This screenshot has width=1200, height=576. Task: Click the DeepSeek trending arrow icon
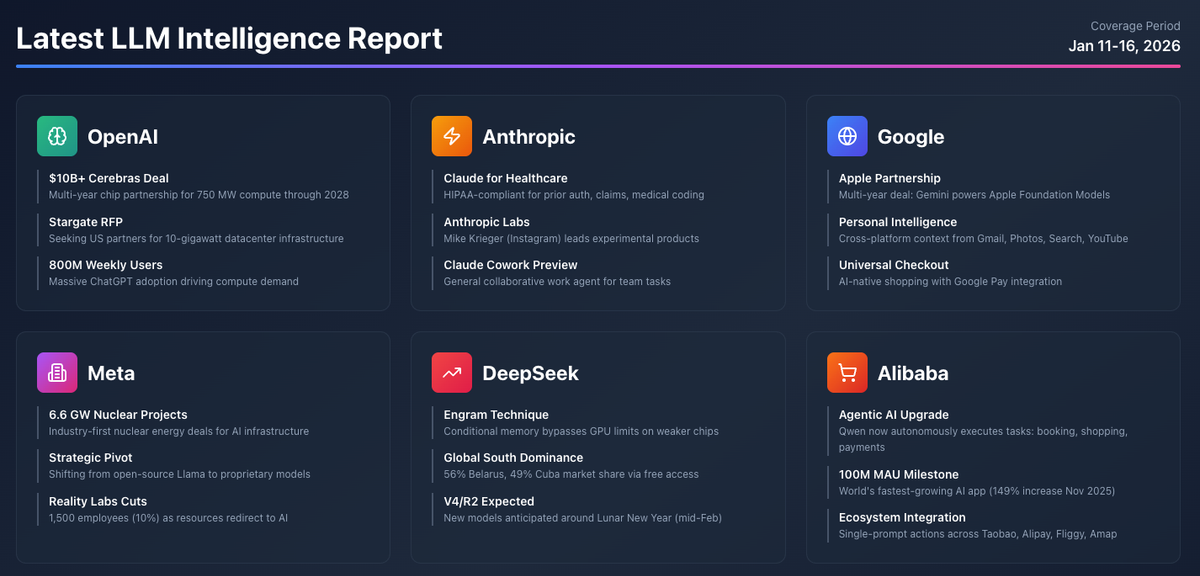452,372
